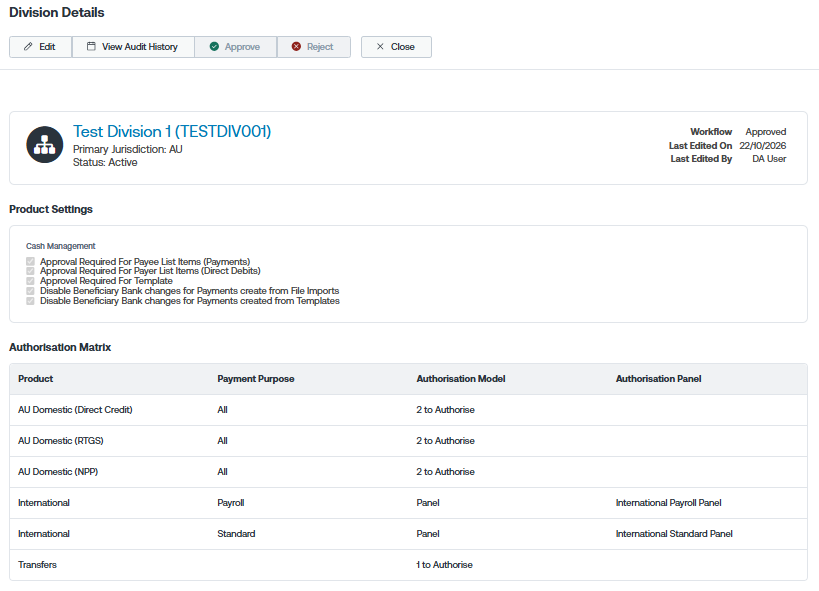Select the International Payroll Panel cell
Screen dimensions: 819x591
pyautogui.click(x=669, y=503)
